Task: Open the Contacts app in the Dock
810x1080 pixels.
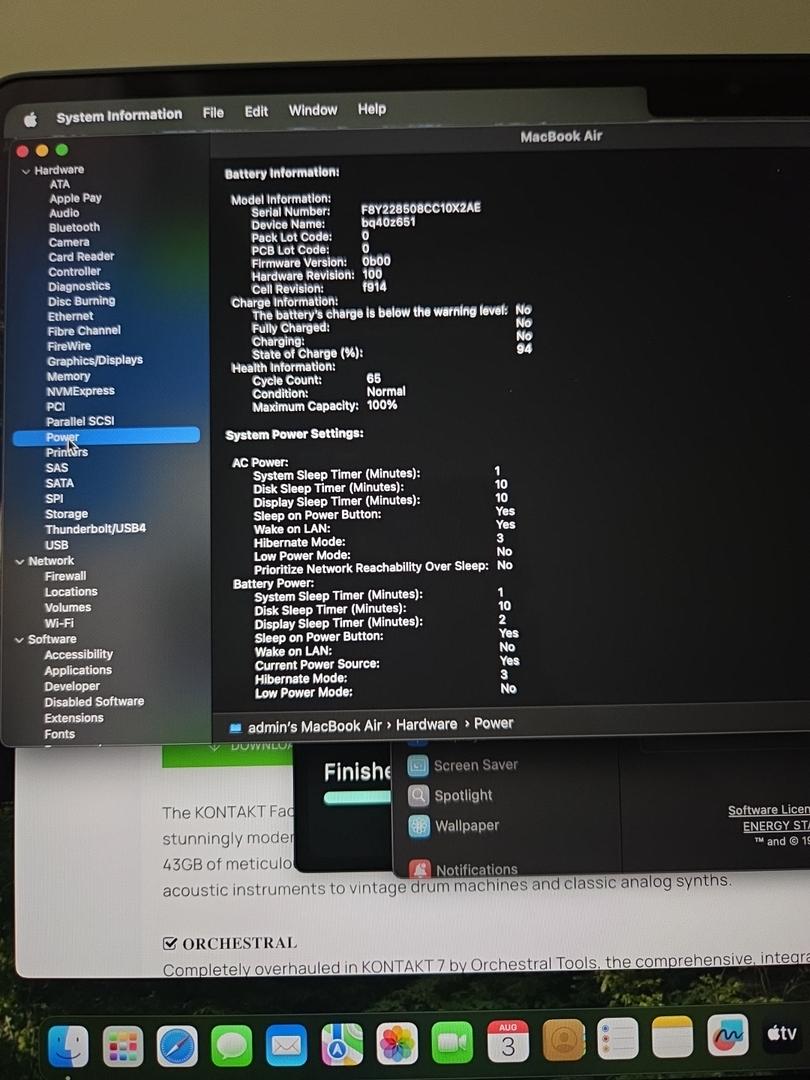Action: point(563,1039)
